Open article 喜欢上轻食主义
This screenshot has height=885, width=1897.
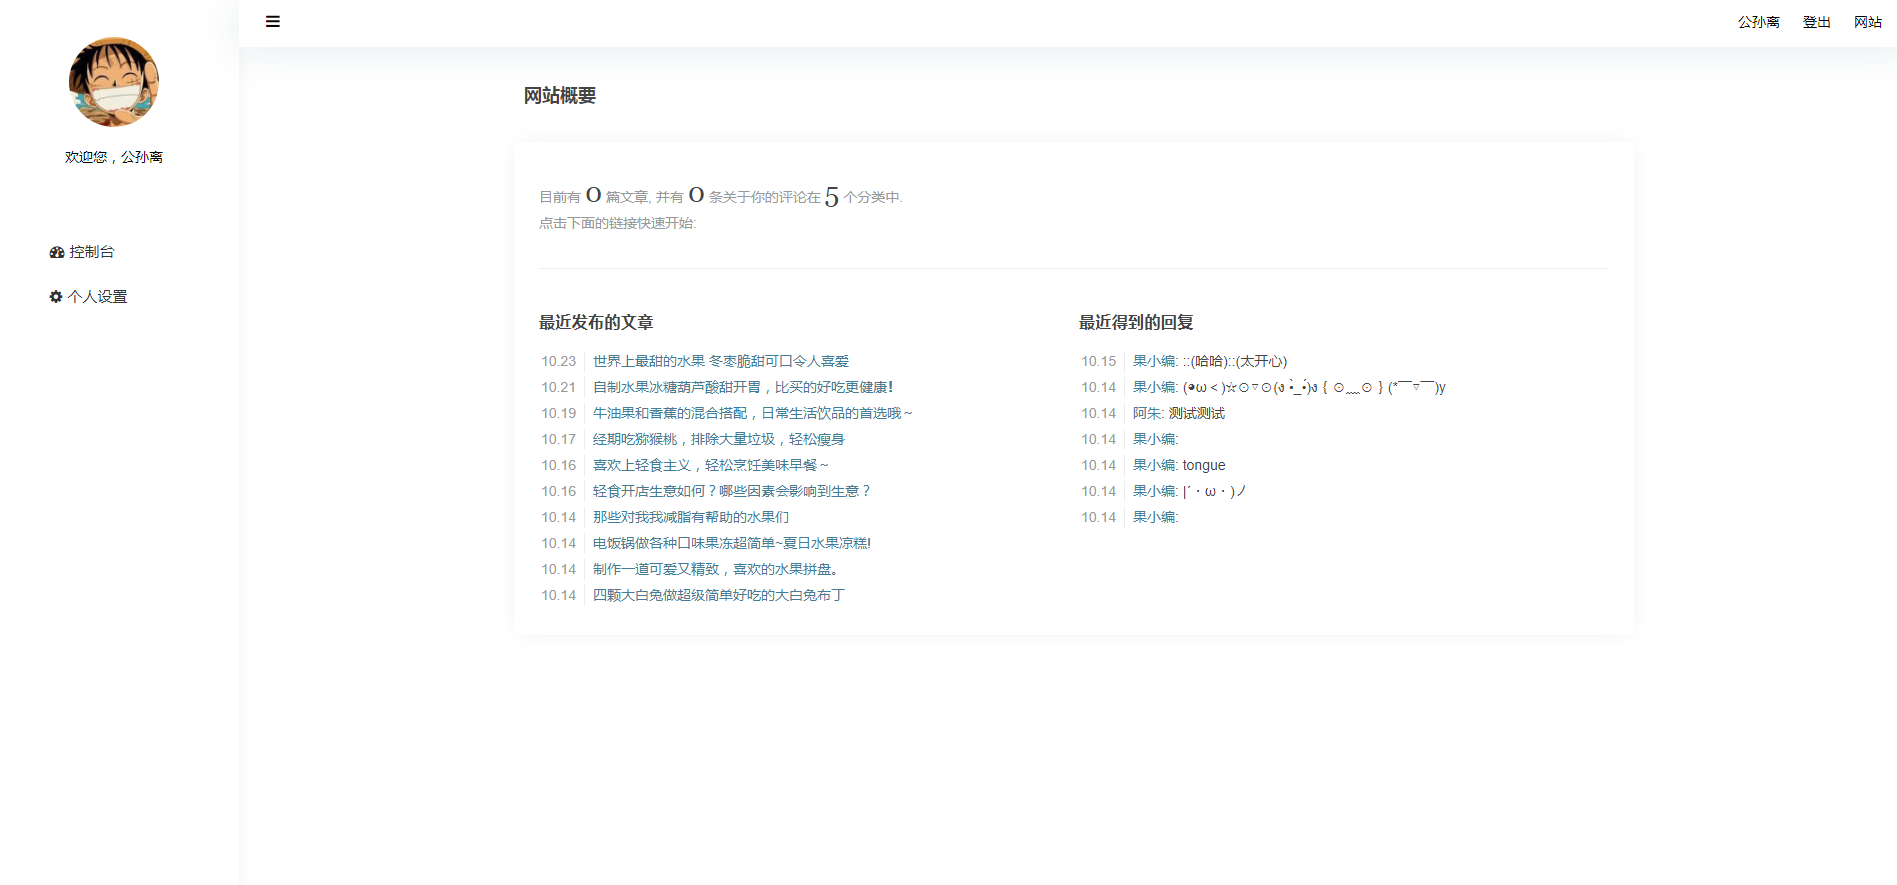point(710,465)
